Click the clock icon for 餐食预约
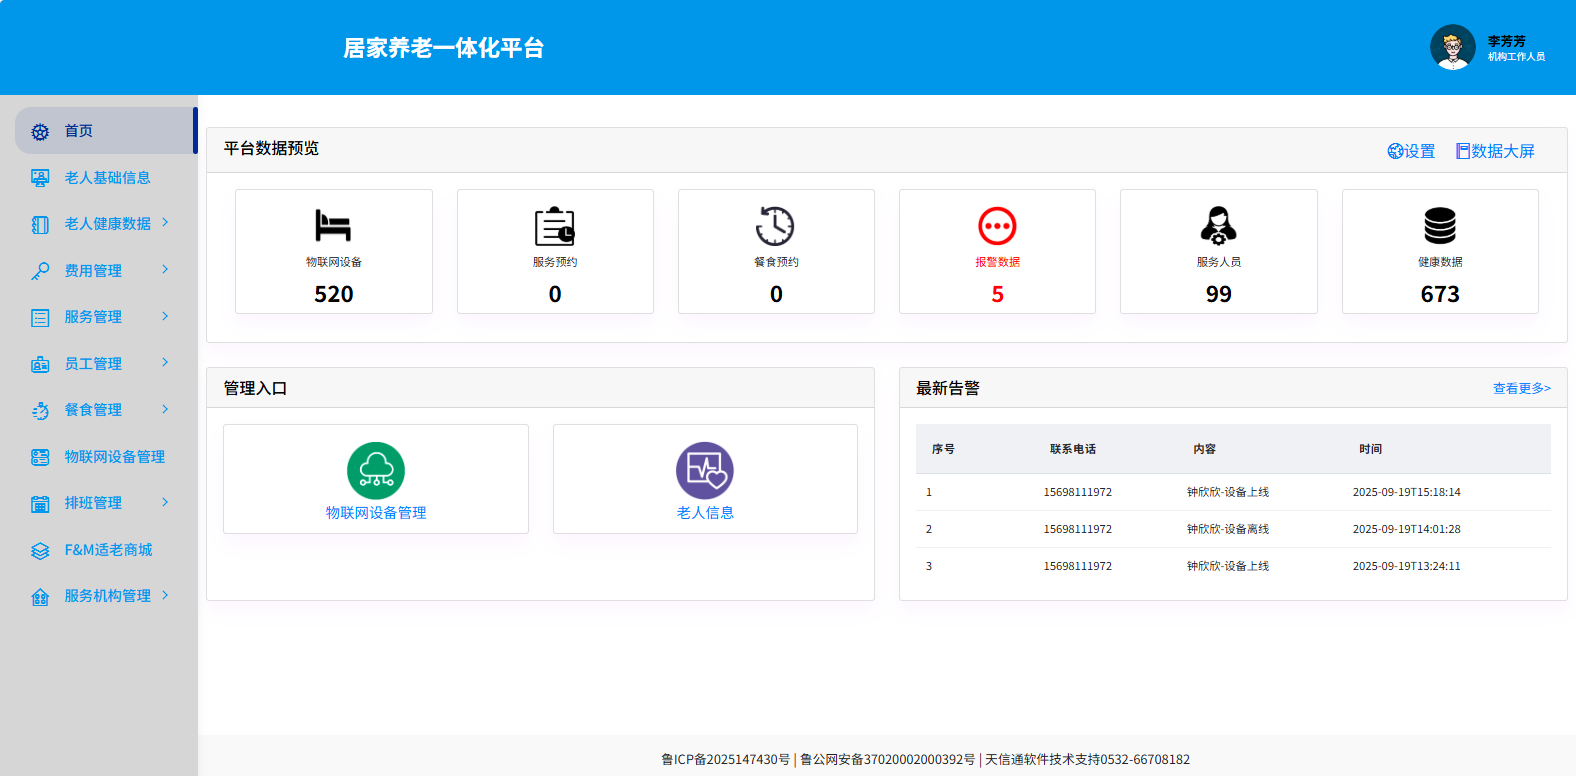 (775, 226)
